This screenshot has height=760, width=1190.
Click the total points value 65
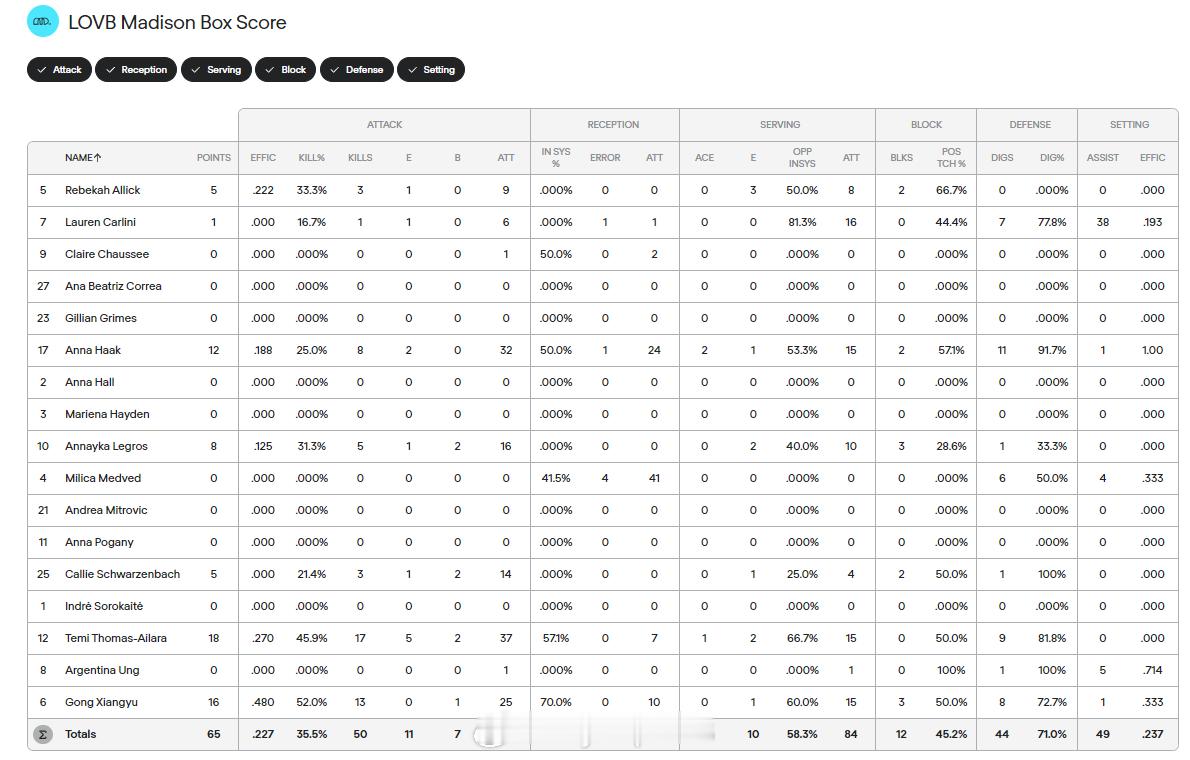[x=213, y=734]
